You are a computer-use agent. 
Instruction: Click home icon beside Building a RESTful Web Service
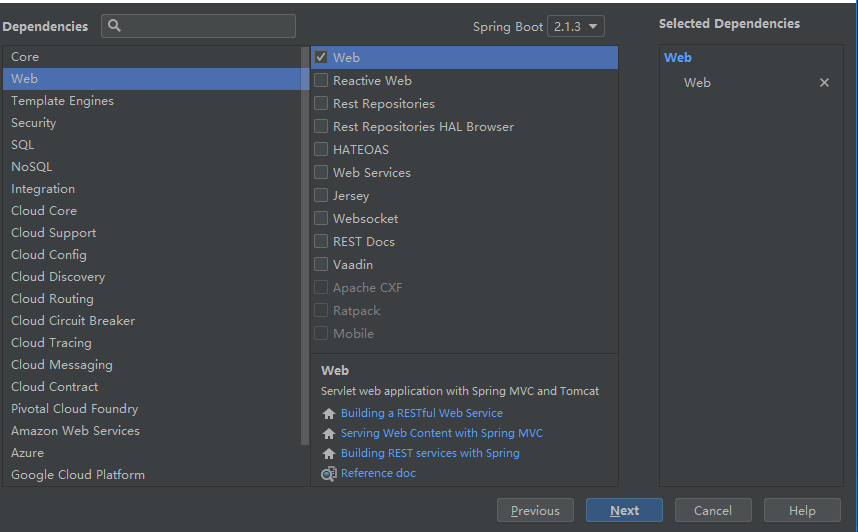tap(329, 413)
